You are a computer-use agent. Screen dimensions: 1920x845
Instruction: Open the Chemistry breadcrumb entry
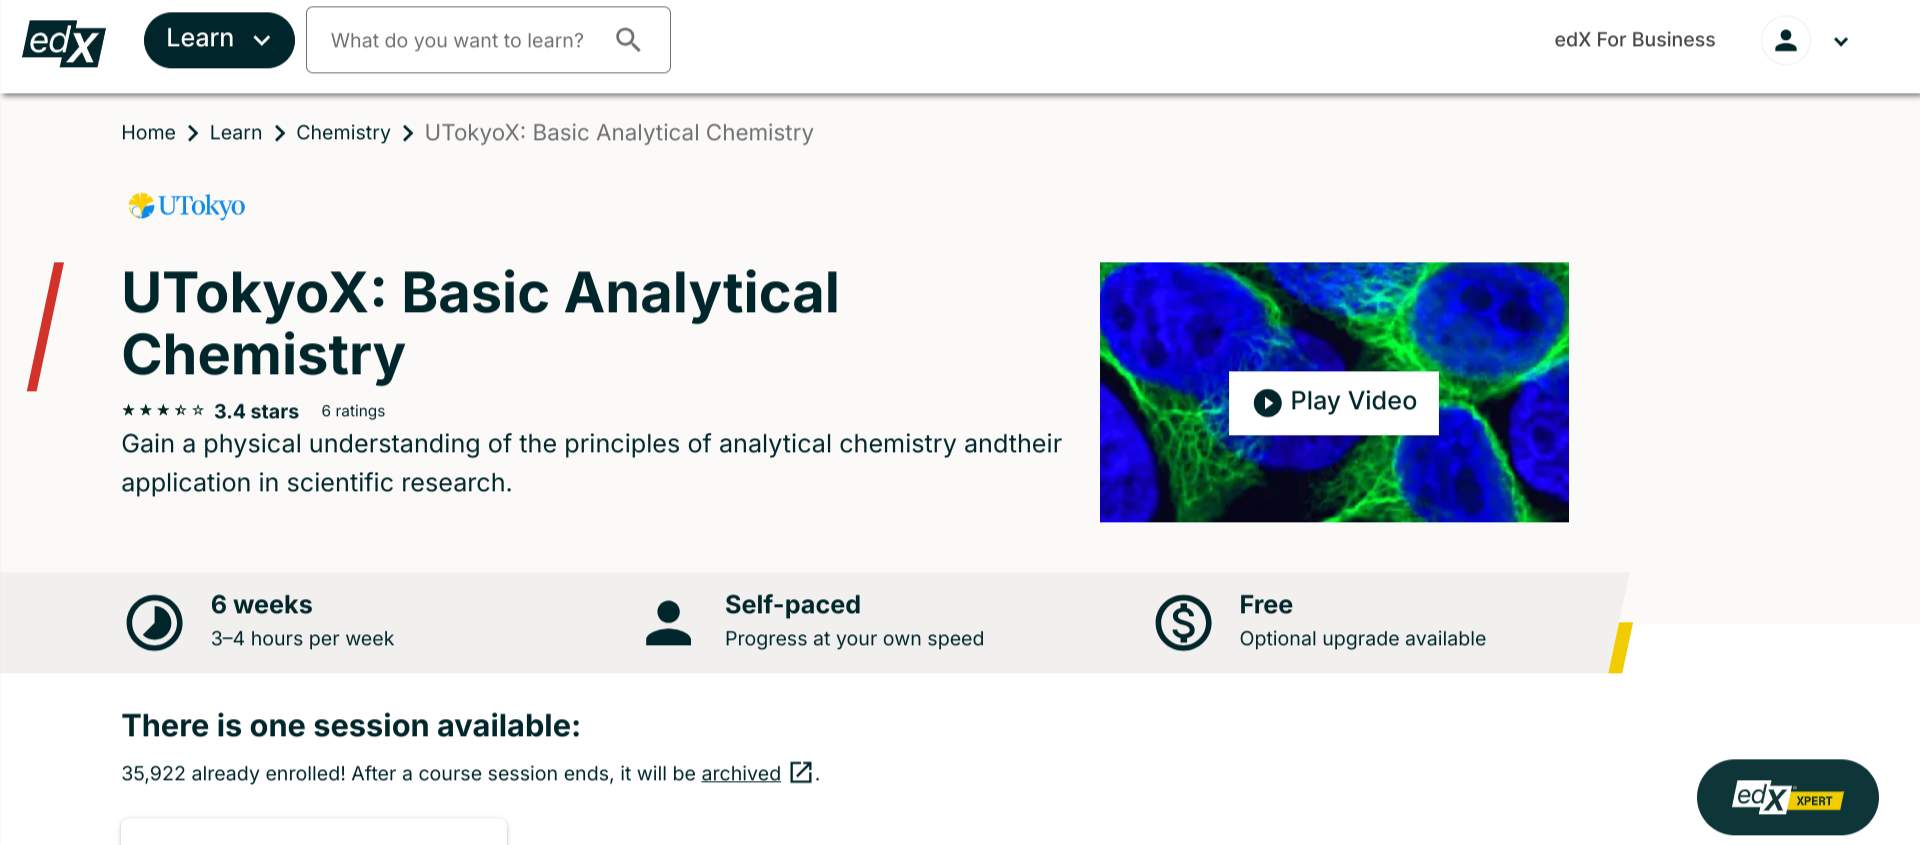343,132
